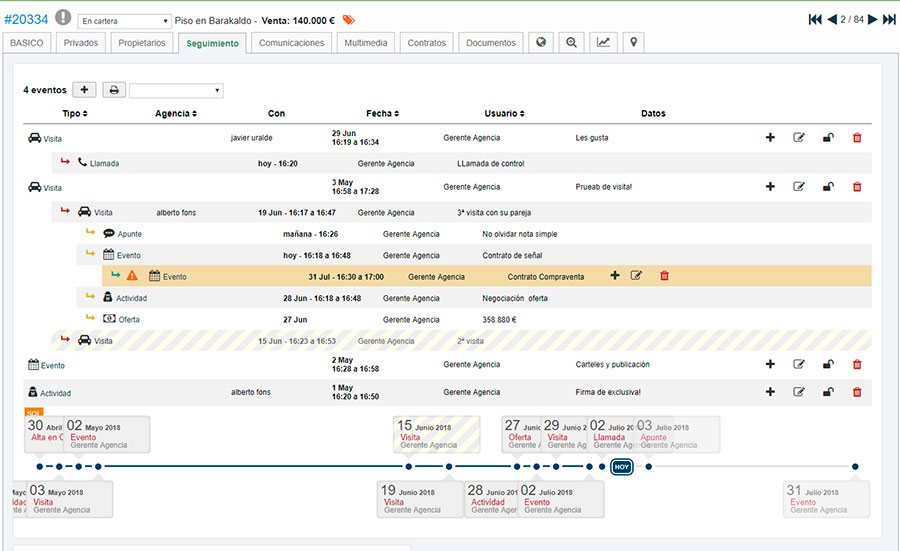Add a new event with plus button
This screenshot has width=900, height=551.
click(84, 90)
